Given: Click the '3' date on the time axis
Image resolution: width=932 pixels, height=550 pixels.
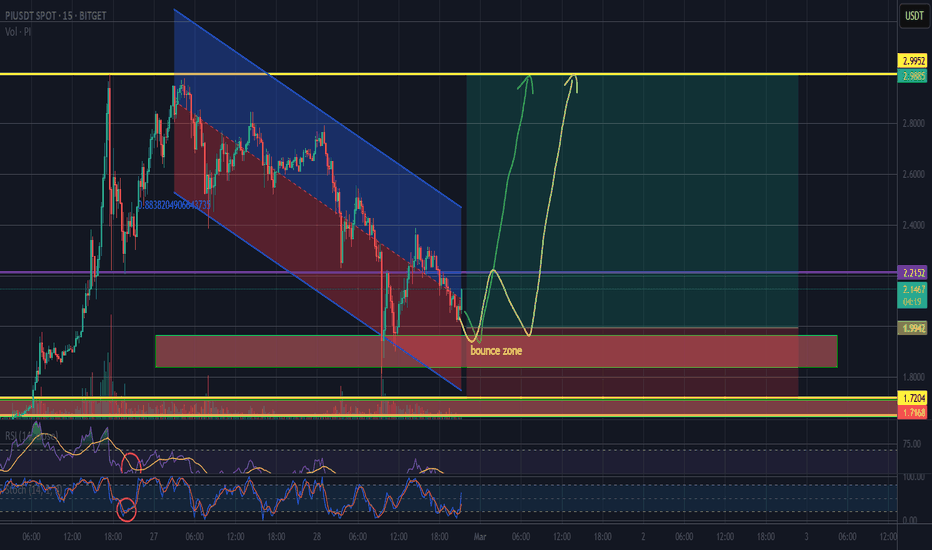Looking at the screenshot, I should click(x=807, y=537).
